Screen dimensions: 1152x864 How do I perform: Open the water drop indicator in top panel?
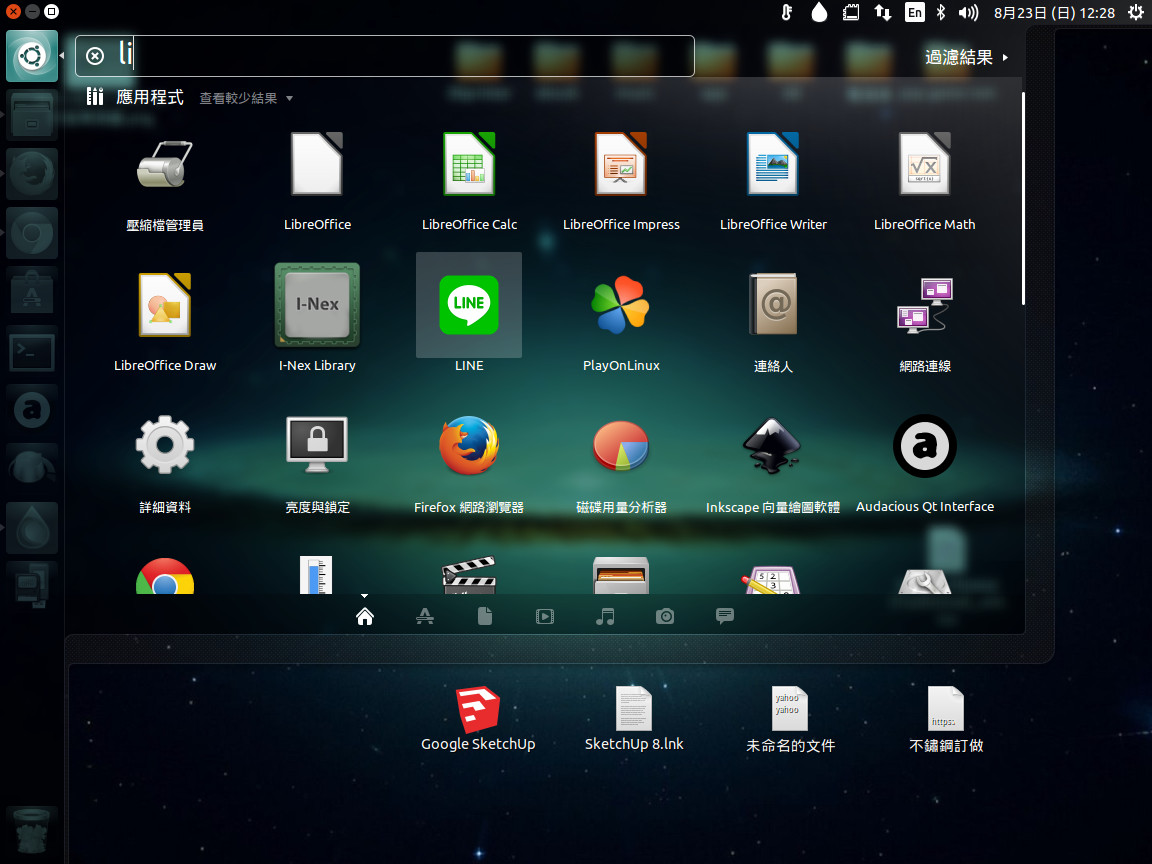point(819,12)
